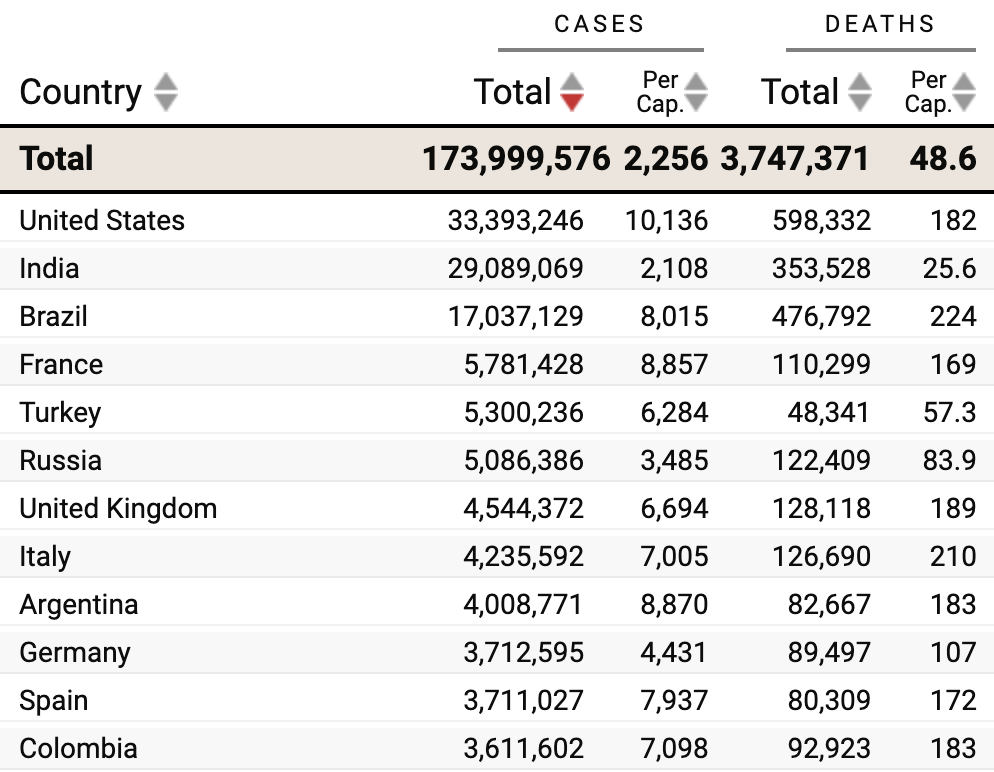The width and height of the screenshot is (994, 772).
Task: Sort by Deaths Per Cap. arrows
Action: 964,92
